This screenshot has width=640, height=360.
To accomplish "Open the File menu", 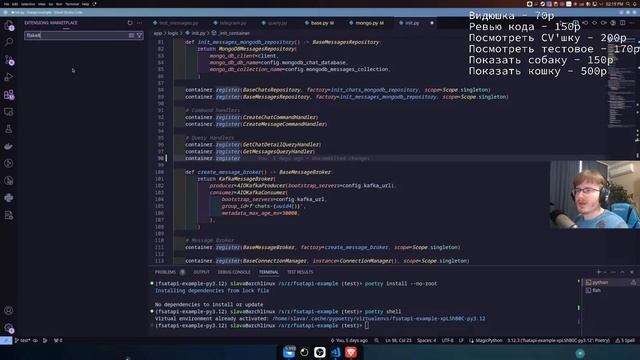I will point(7,4).
